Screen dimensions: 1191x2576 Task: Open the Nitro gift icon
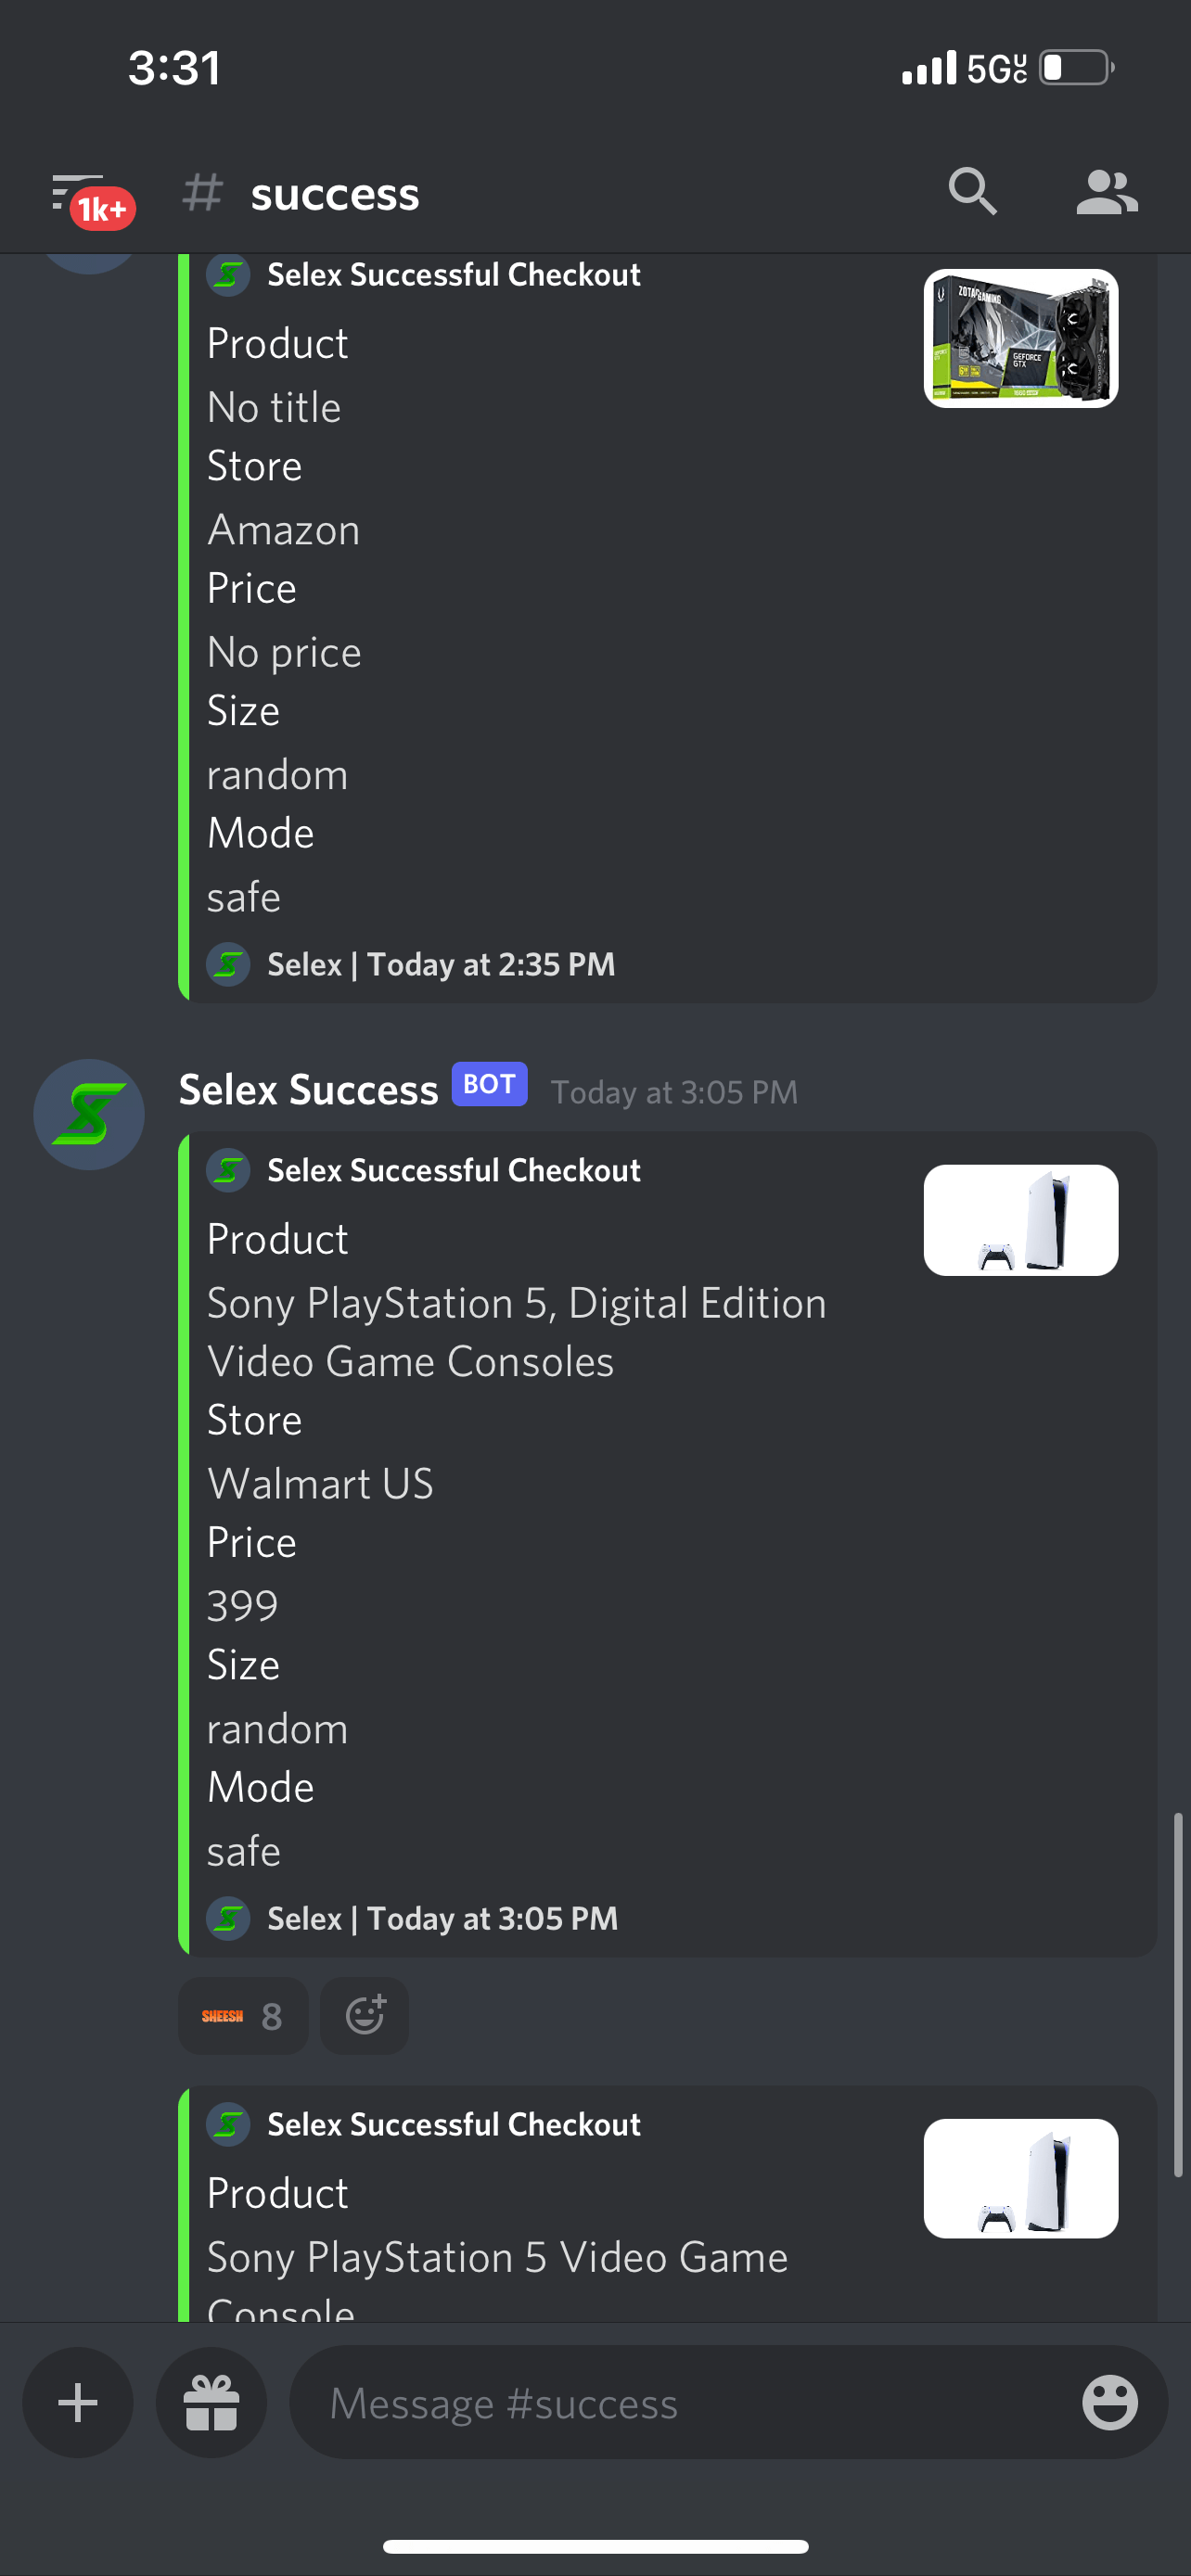tap(211, 2402)
